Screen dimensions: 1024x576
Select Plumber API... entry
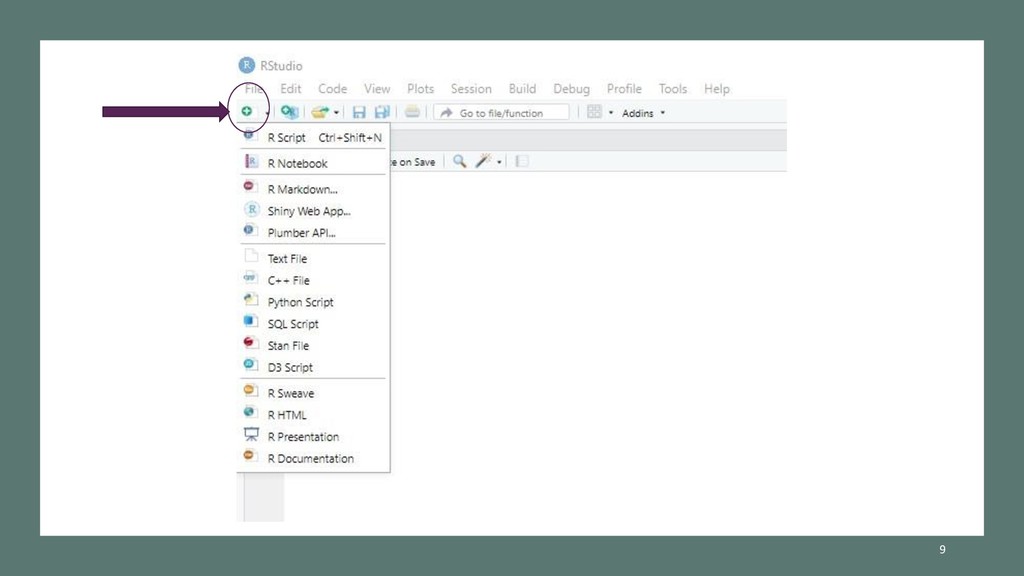[x=314, y=232]
